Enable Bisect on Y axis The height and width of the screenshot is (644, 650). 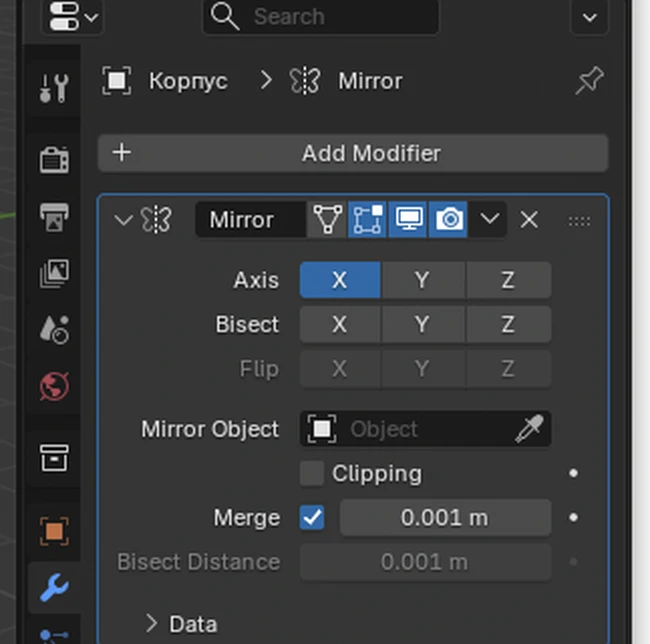coord(423,324)
